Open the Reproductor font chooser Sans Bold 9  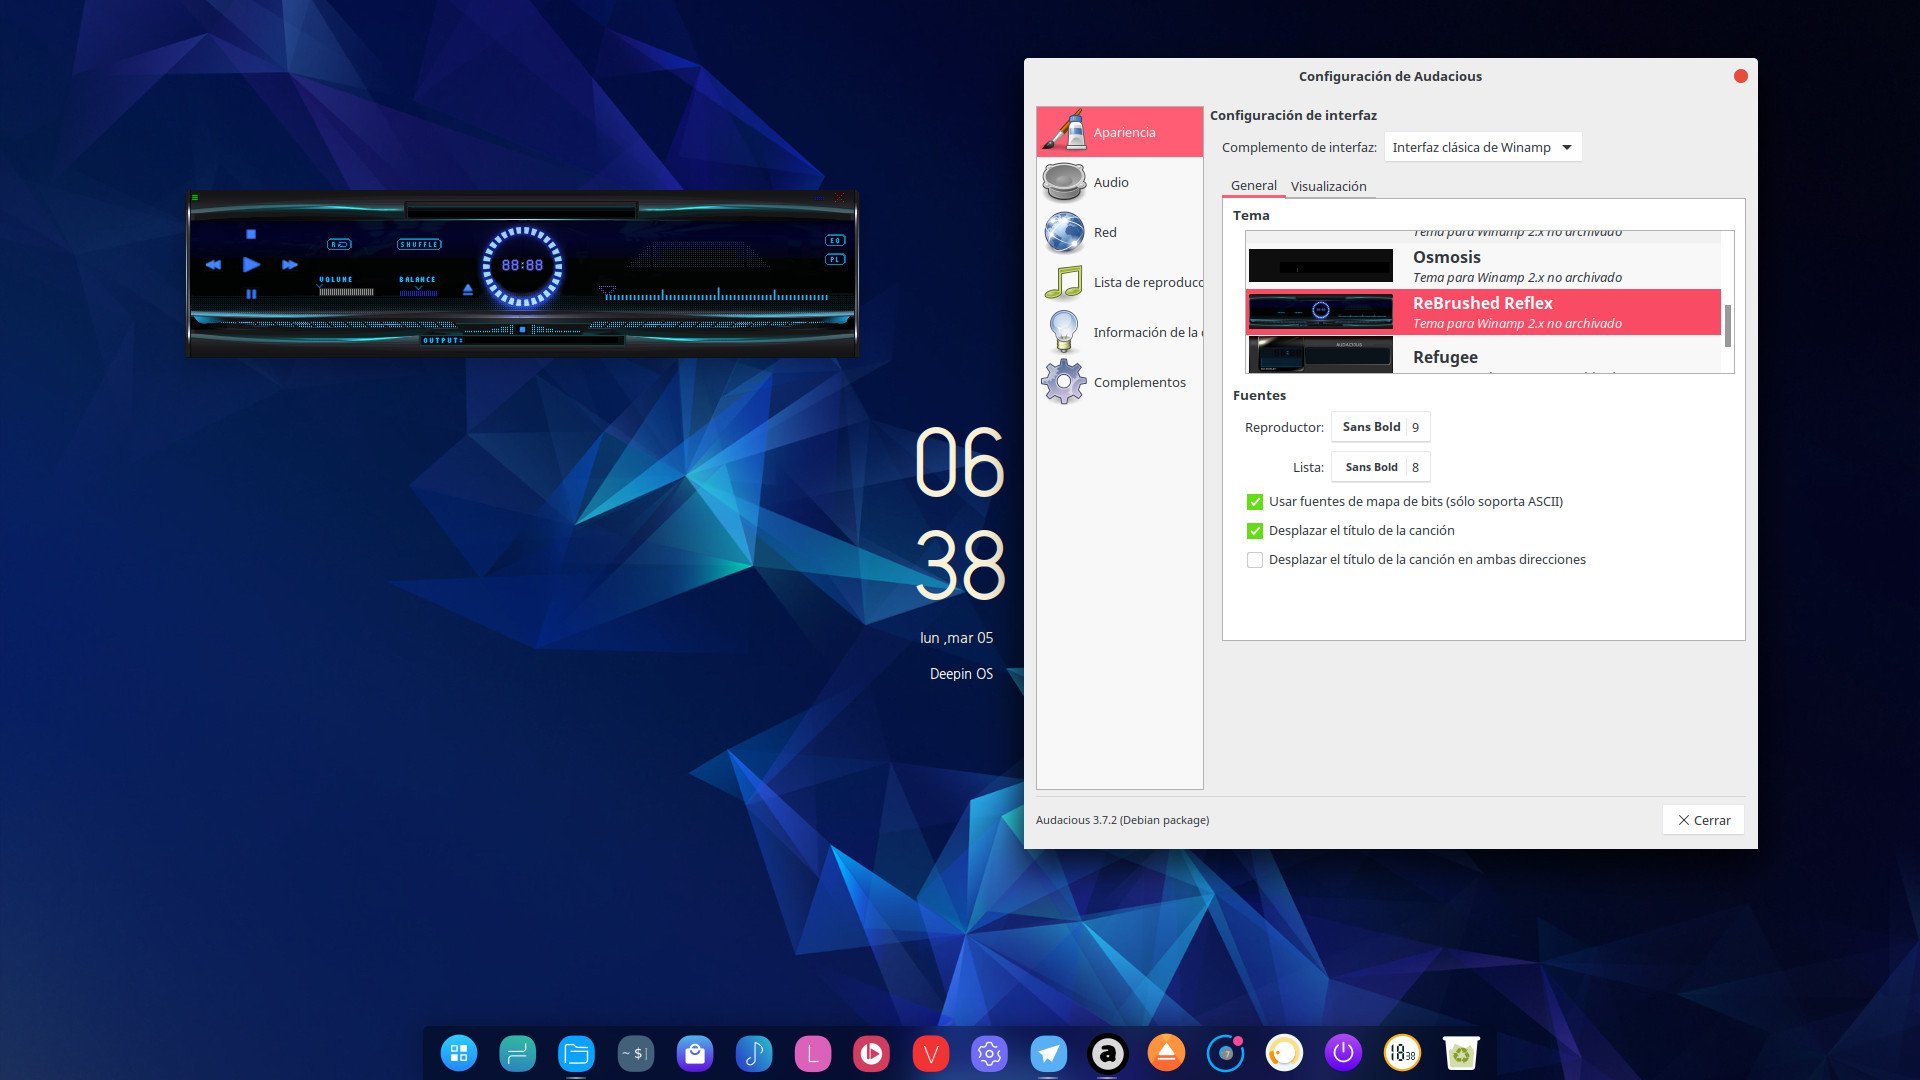click(1380, 427)
